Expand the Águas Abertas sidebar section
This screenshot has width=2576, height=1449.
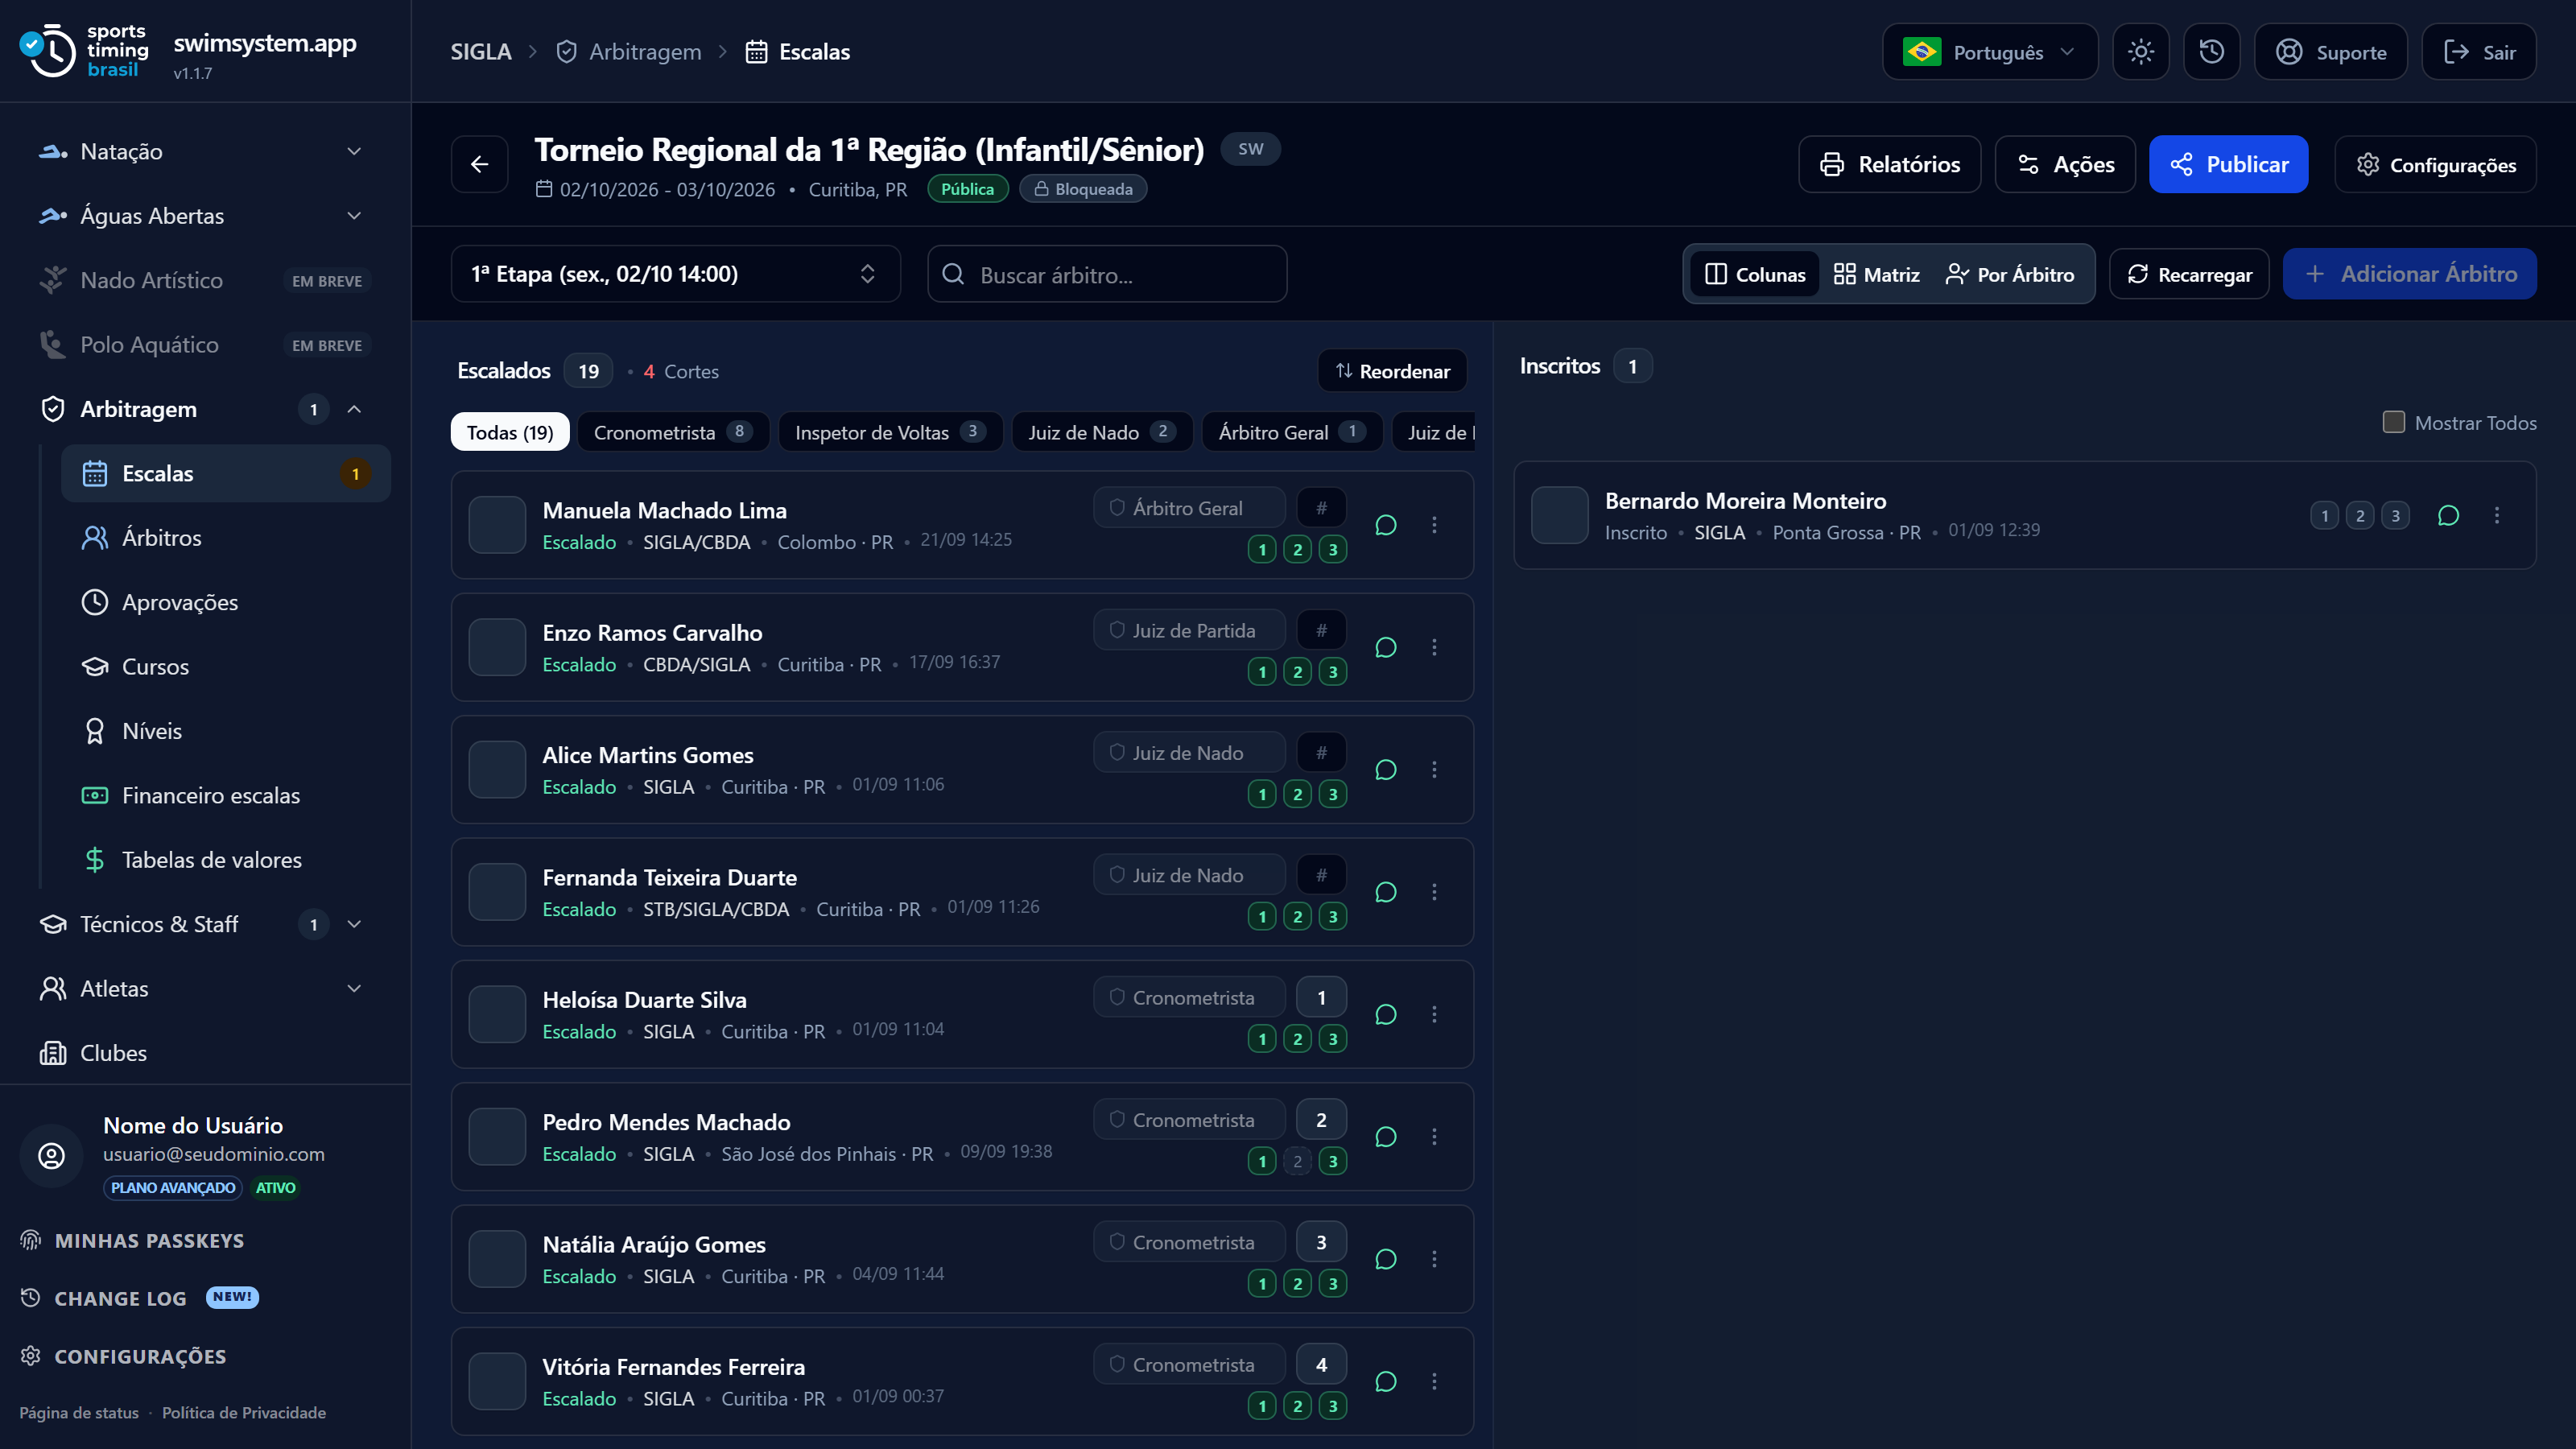(x=205, y=216)
